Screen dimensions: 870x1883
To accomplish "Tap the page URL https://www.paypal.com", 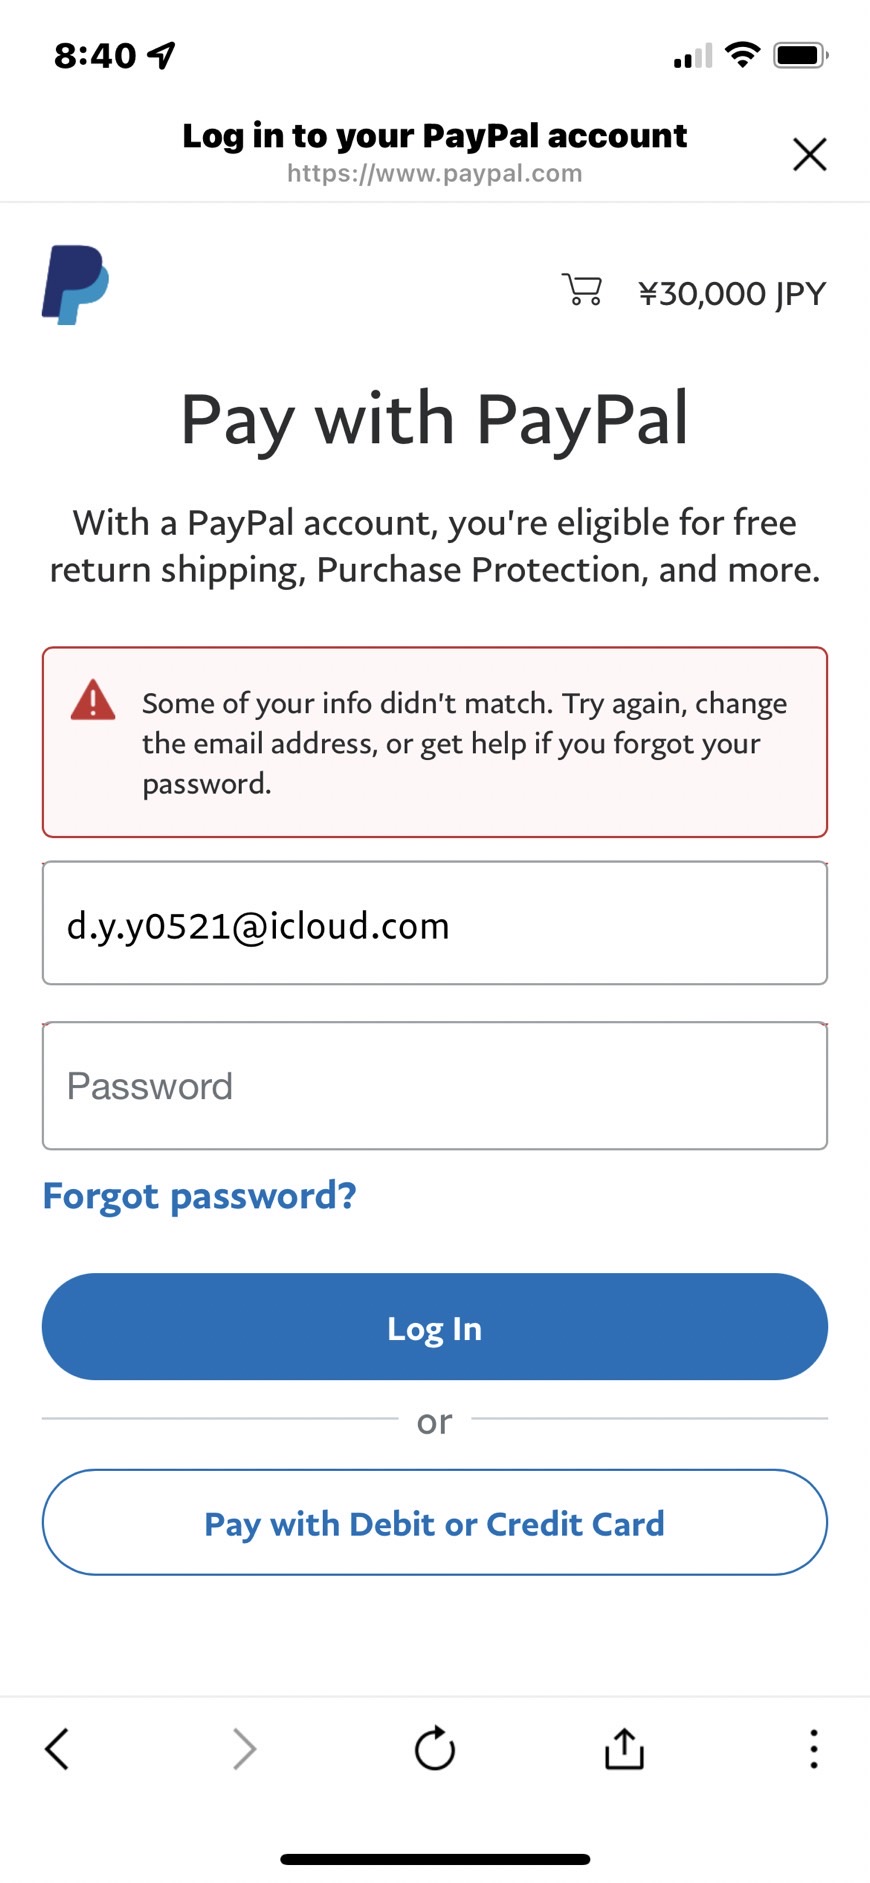I will click(x=435, y=173).
